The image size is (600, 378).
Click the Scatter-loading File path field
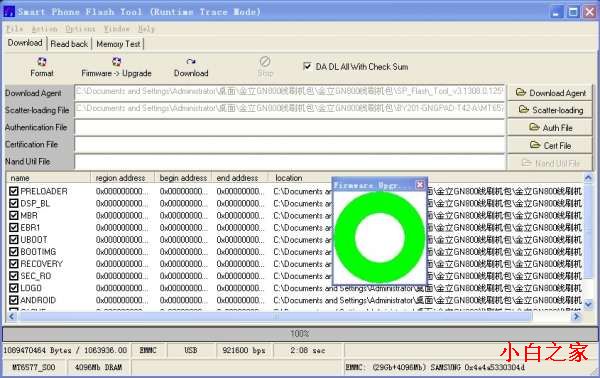point(290,109)
